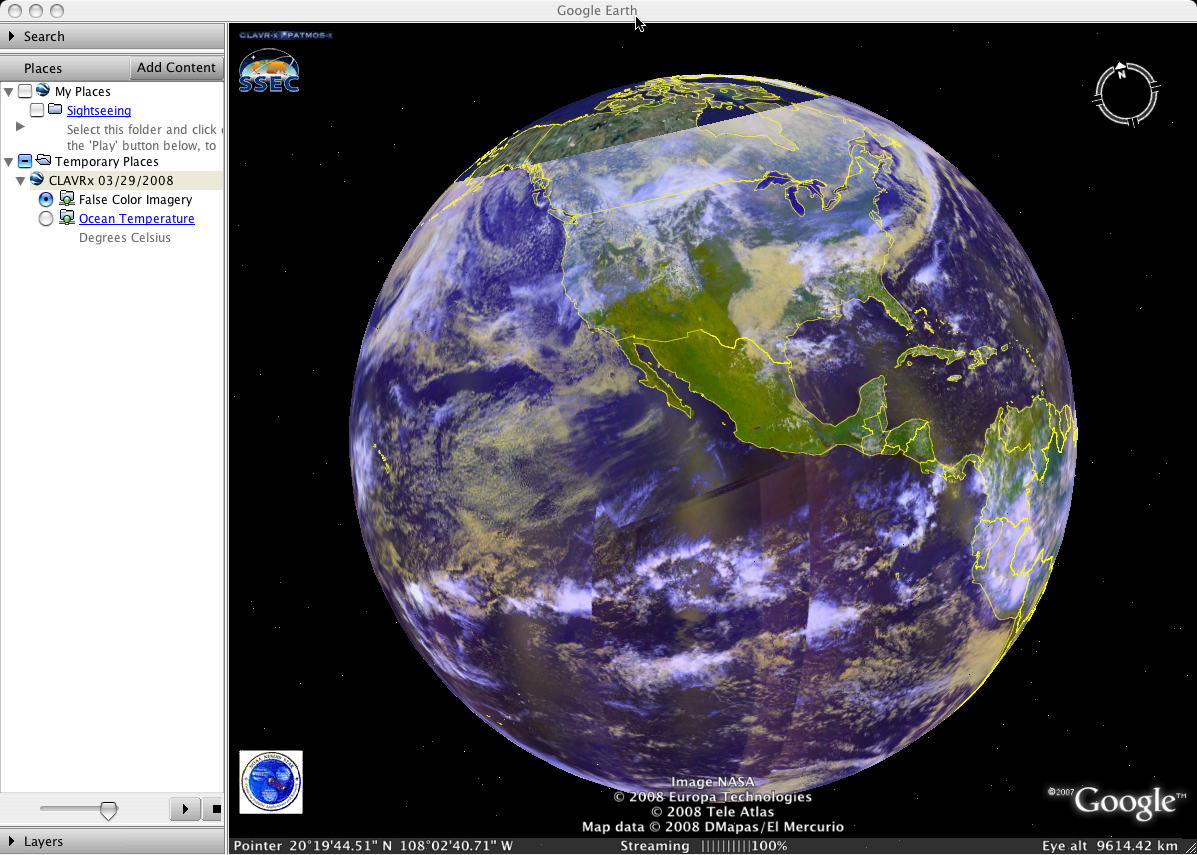Screen dimensions: 1197x855
Task: Click the Google Earth window title
Action: [x=597, y=11]
